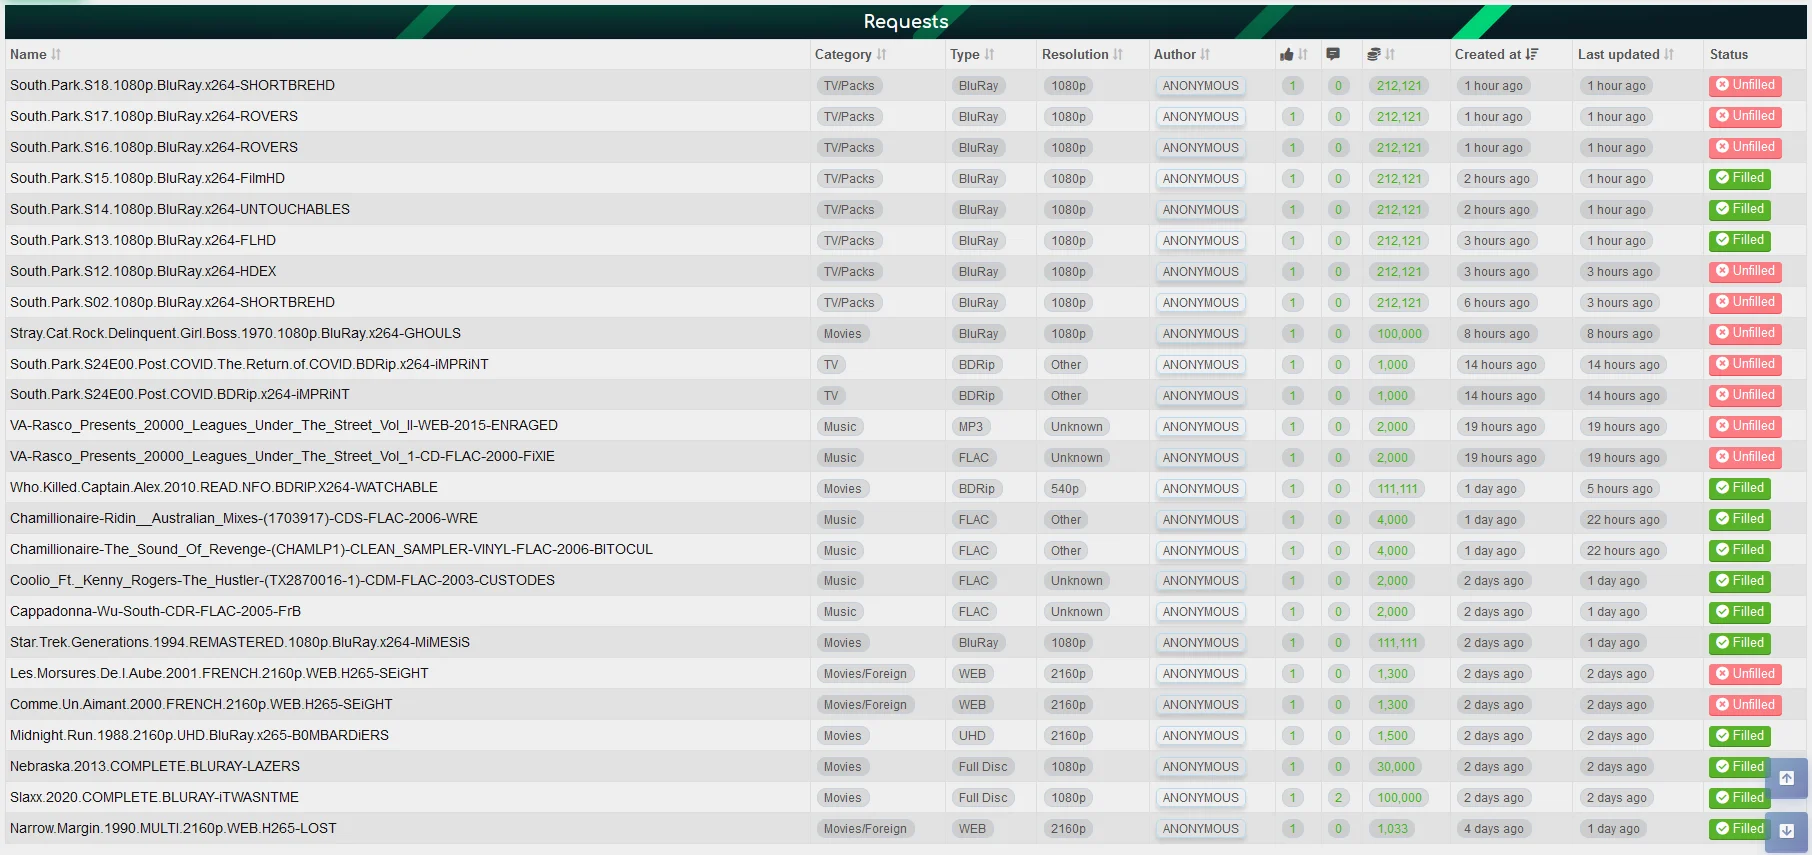Click the sort arrows beside the coins icon
This screenshot has width=1812, height=855.
coord(1390,55)
